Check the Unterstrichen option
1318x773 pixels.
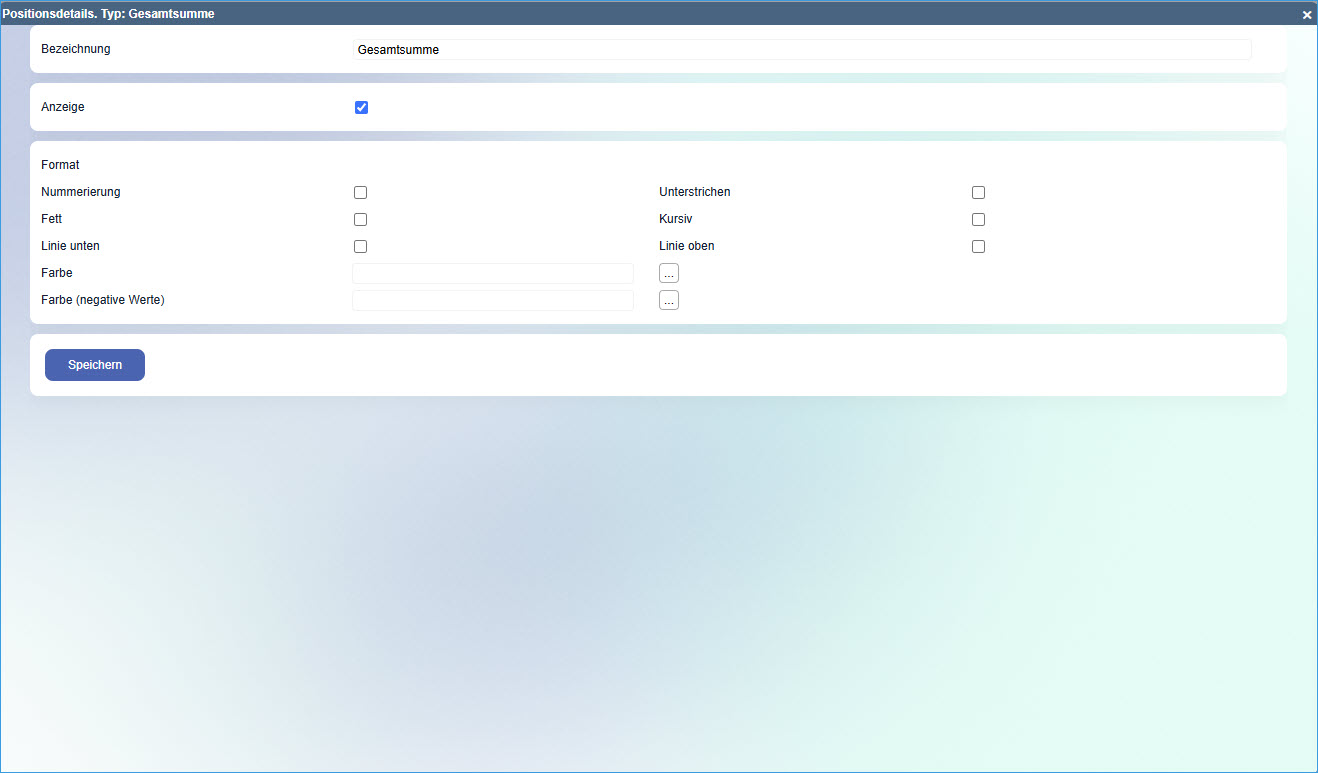pos(979,192)
